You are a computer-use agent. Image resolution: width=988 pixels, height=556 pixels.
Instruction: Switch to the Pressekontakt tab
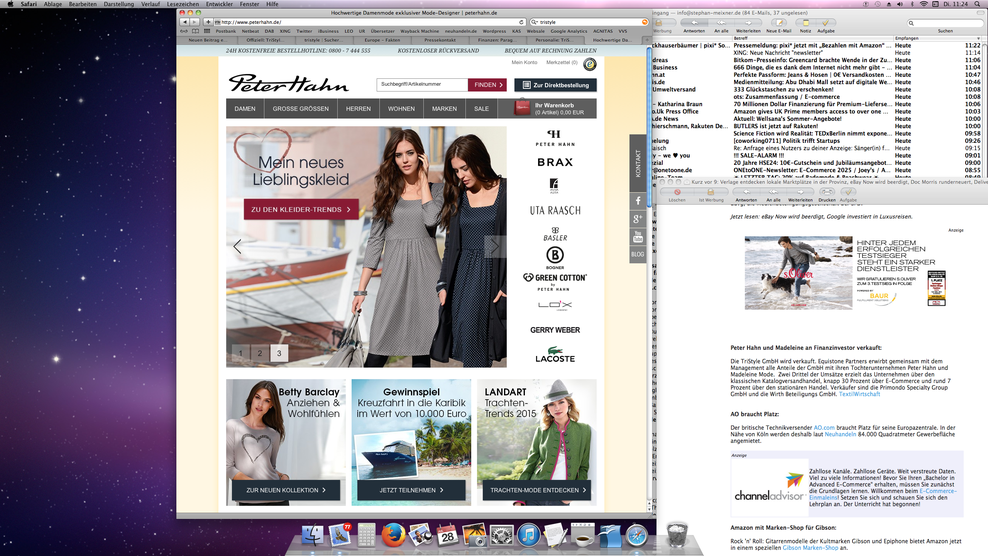440,40
